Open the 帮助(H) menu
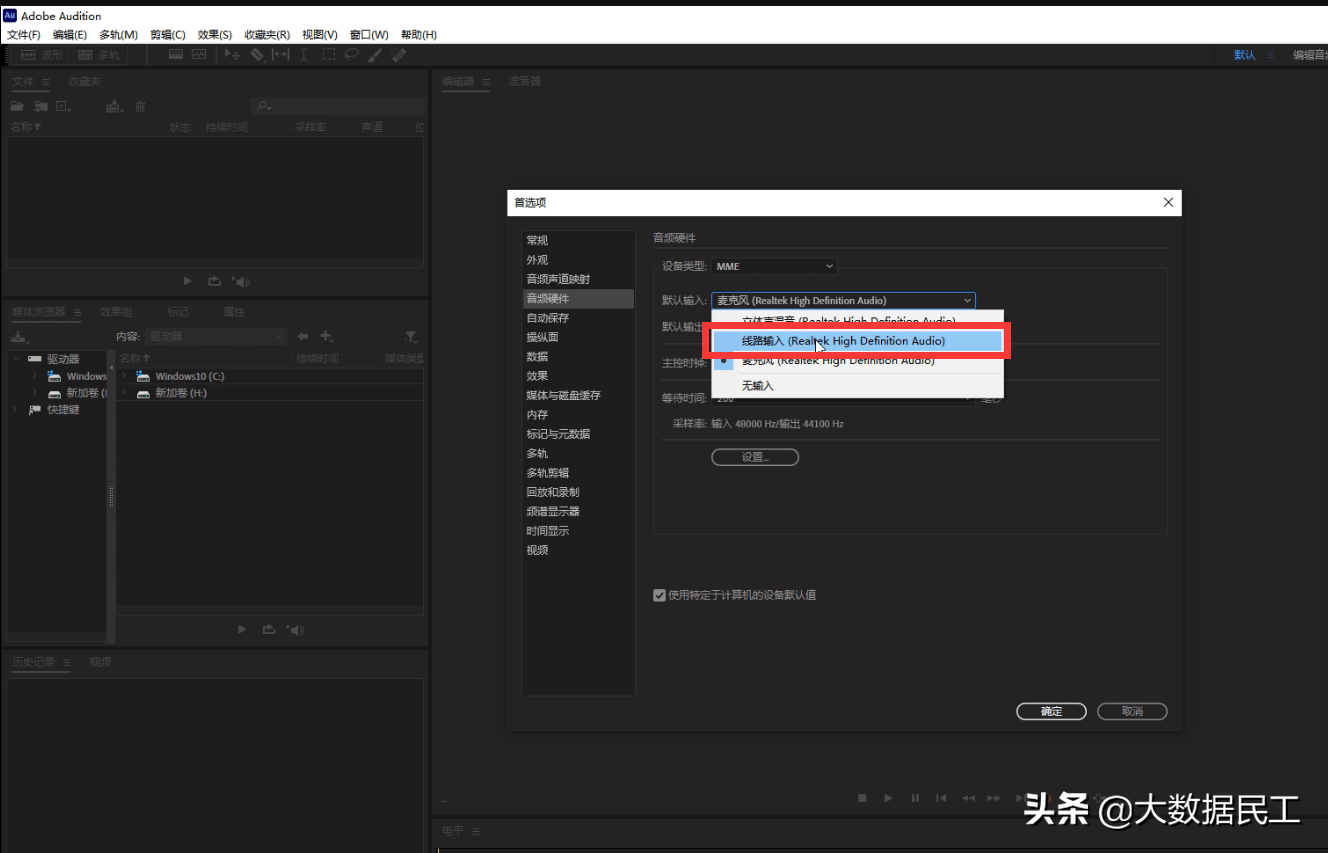The height and width of the screenshot is (853, 1328). (x=419, y=35)
